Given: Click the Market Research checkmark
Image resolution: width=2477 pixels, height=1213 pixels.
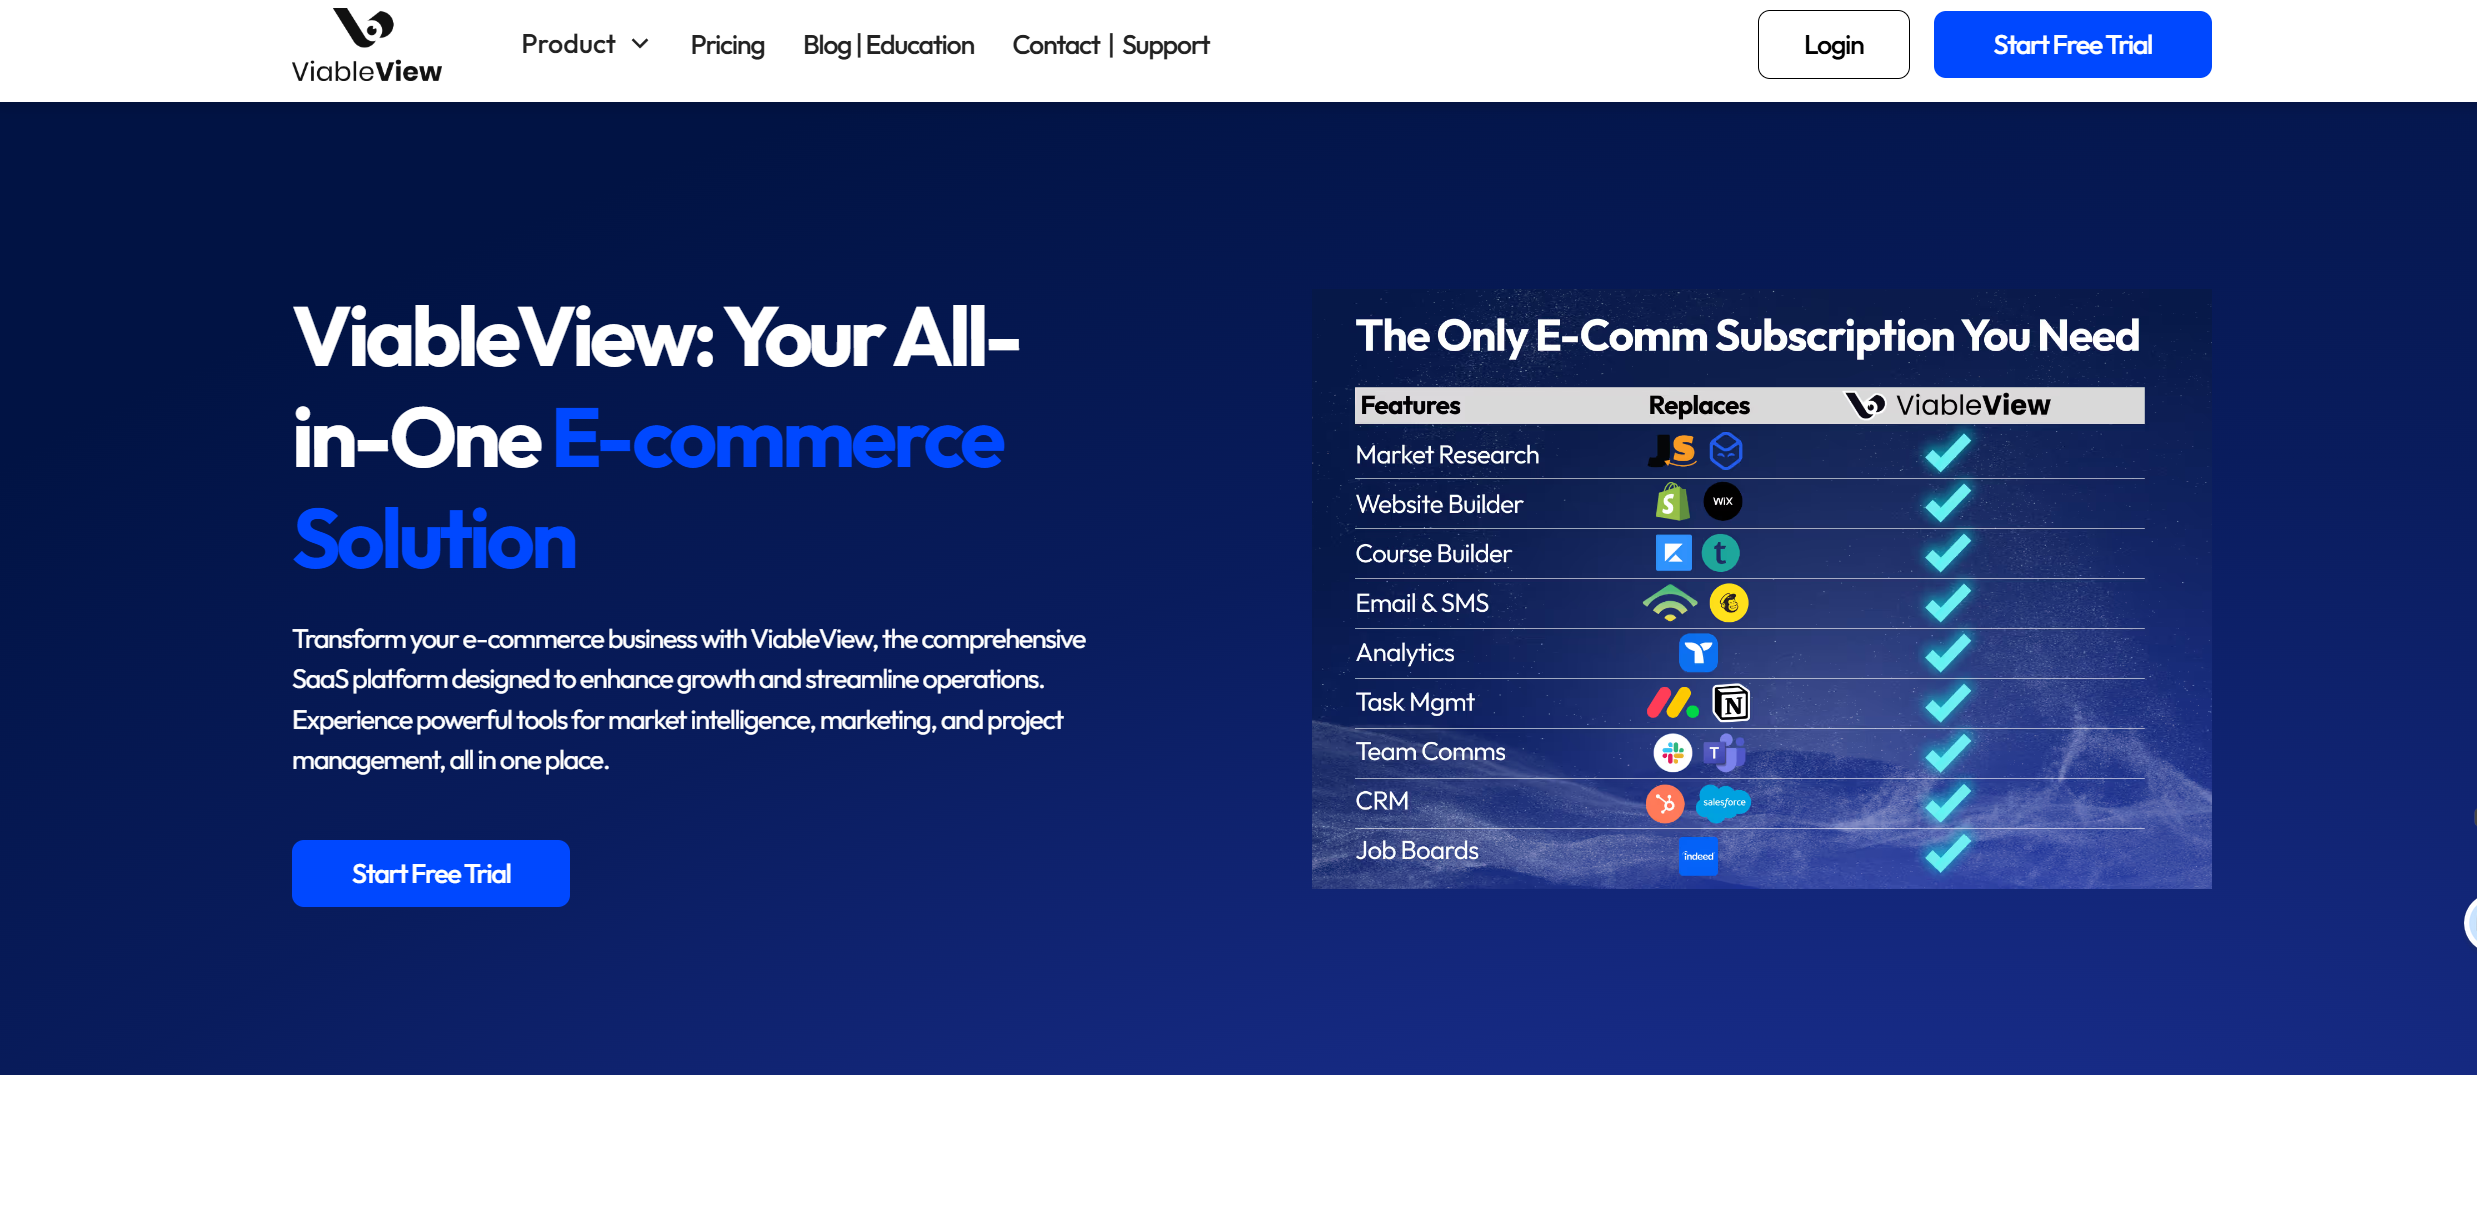Looking at the screenshot, I should pos(1947,453).
